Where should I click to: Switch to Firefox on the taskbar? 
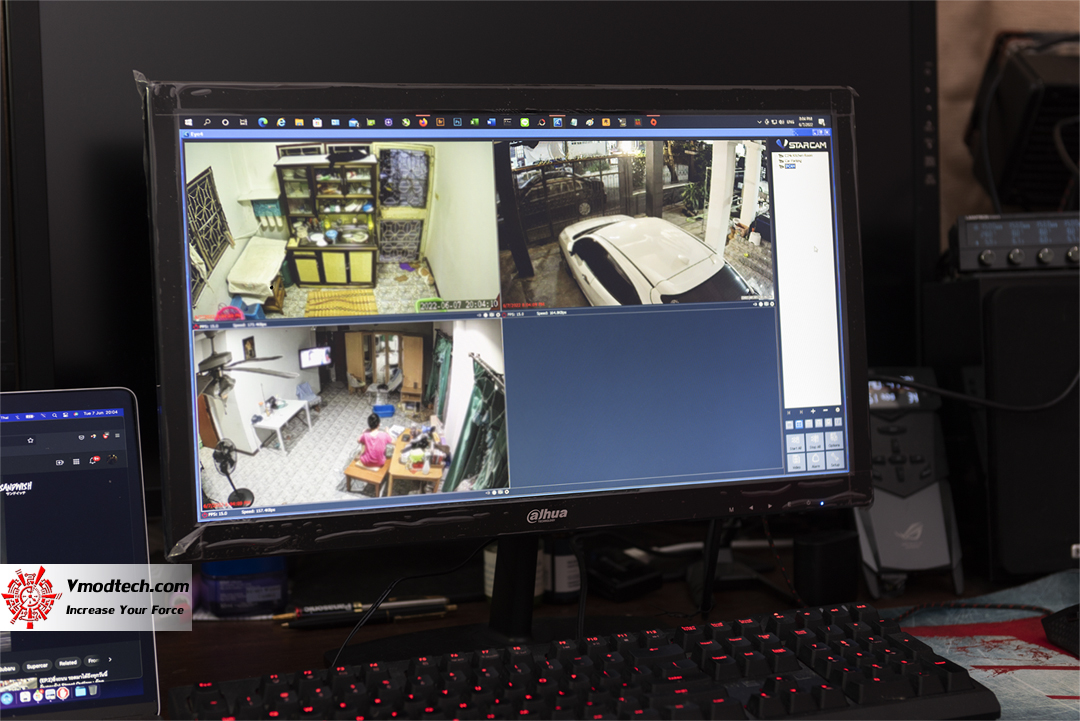(423, 122)
